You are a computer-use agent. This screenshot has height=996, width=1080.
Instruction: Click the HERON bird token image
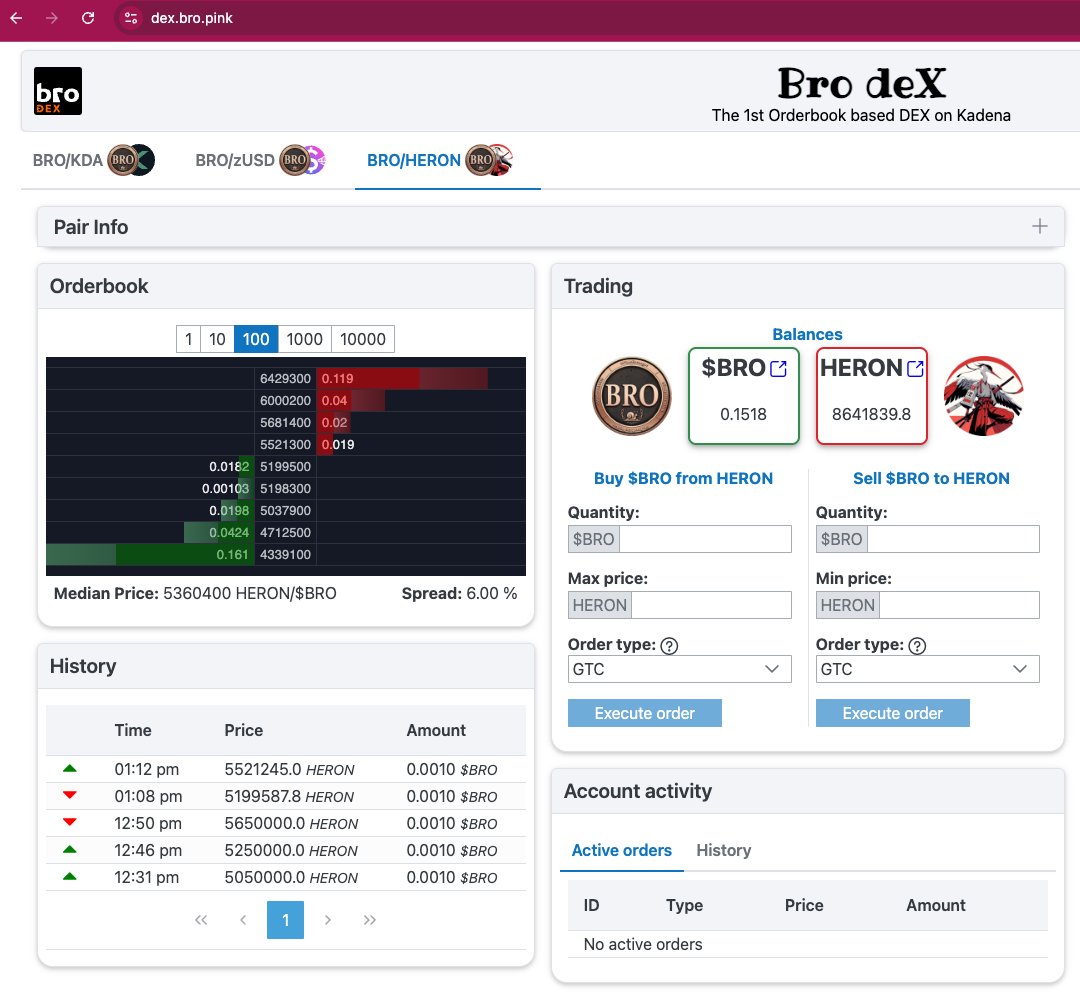984,396
